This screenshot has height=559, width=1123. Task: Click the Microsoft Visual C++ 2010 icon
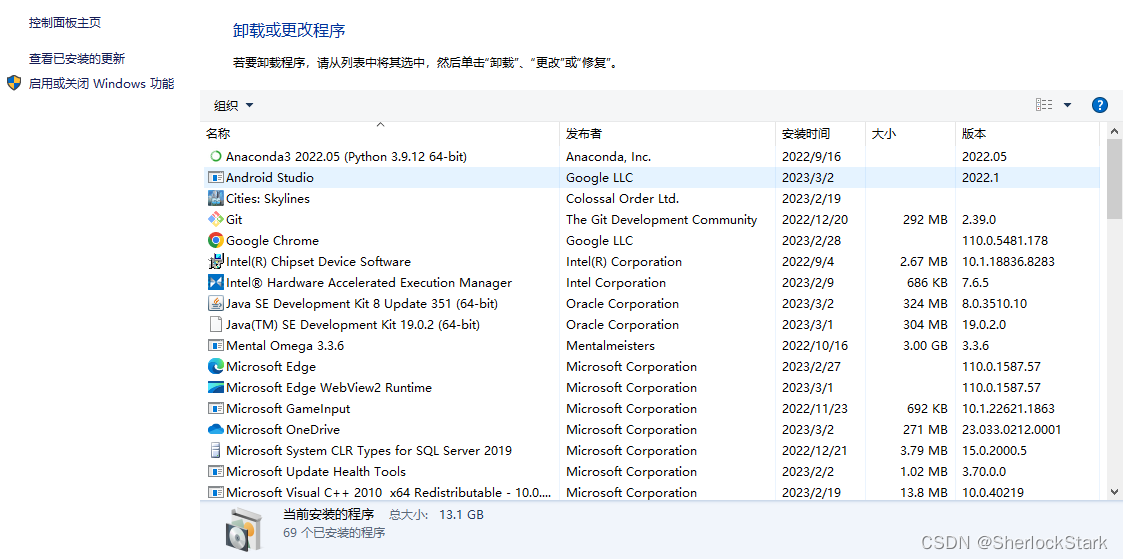[x=215, y=492]
